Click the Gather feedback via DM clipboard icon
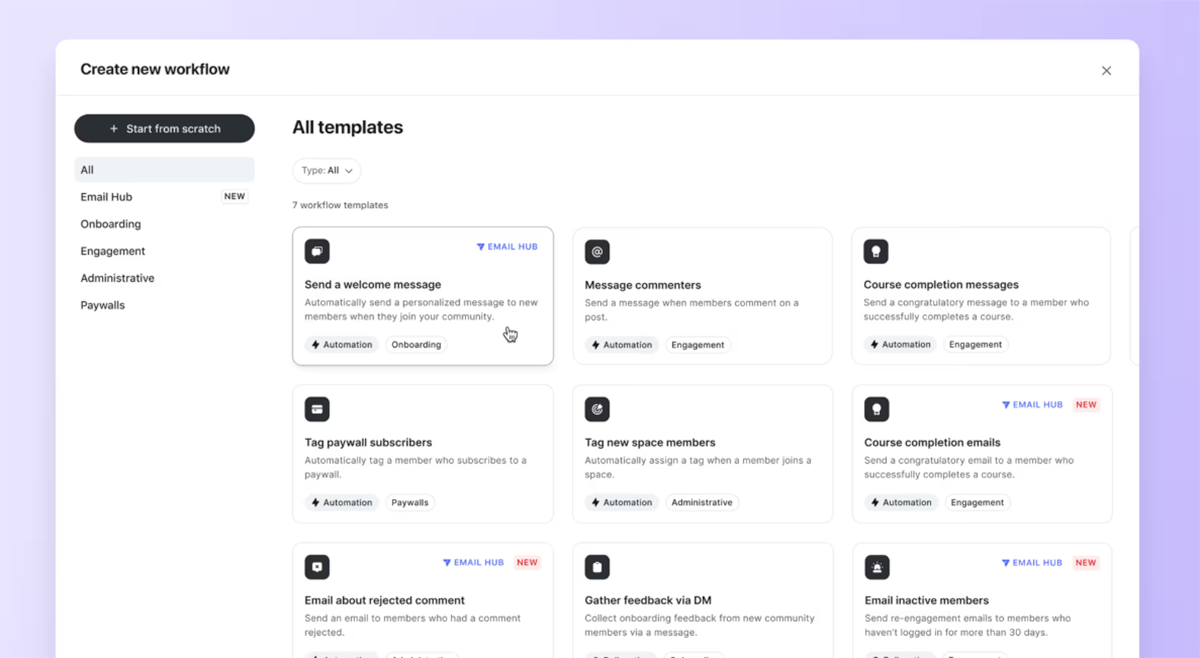 [597, 567]
